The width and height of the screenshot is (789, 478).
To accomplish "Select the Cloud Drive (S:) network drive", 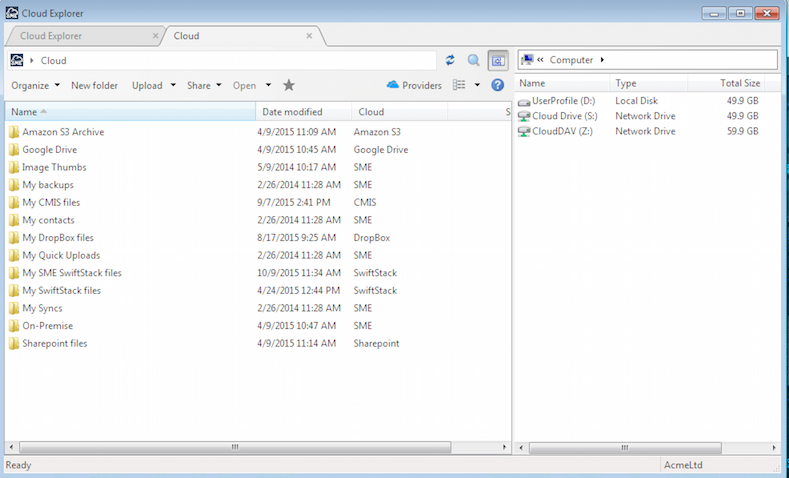I will (563, 116).
